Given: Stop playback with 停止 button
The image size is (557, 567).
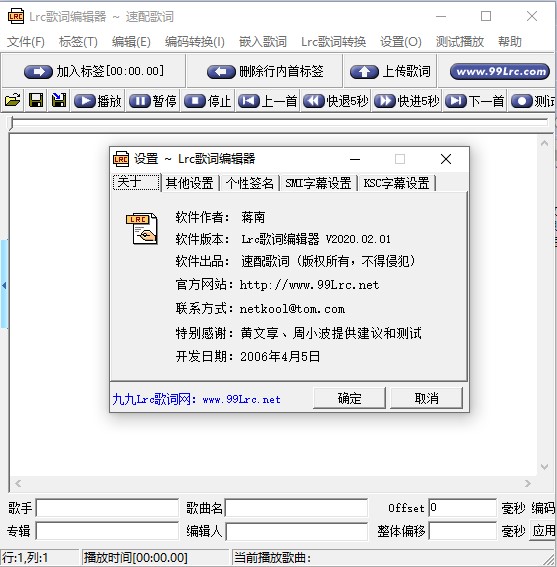Looking at the screenshot, I should 208,101.
